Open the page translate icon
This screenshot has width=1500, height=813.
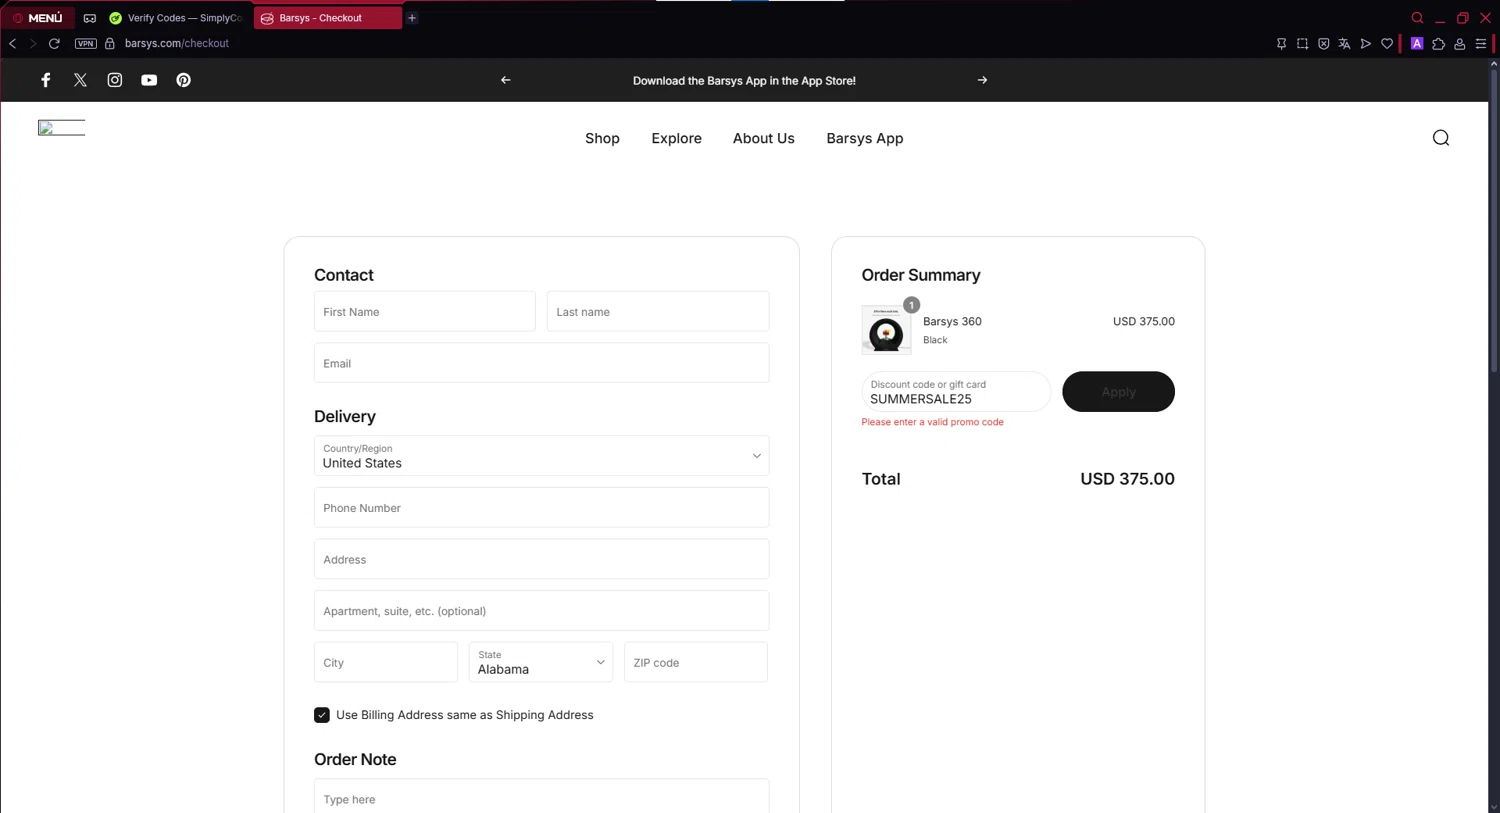coord(1344,44)
